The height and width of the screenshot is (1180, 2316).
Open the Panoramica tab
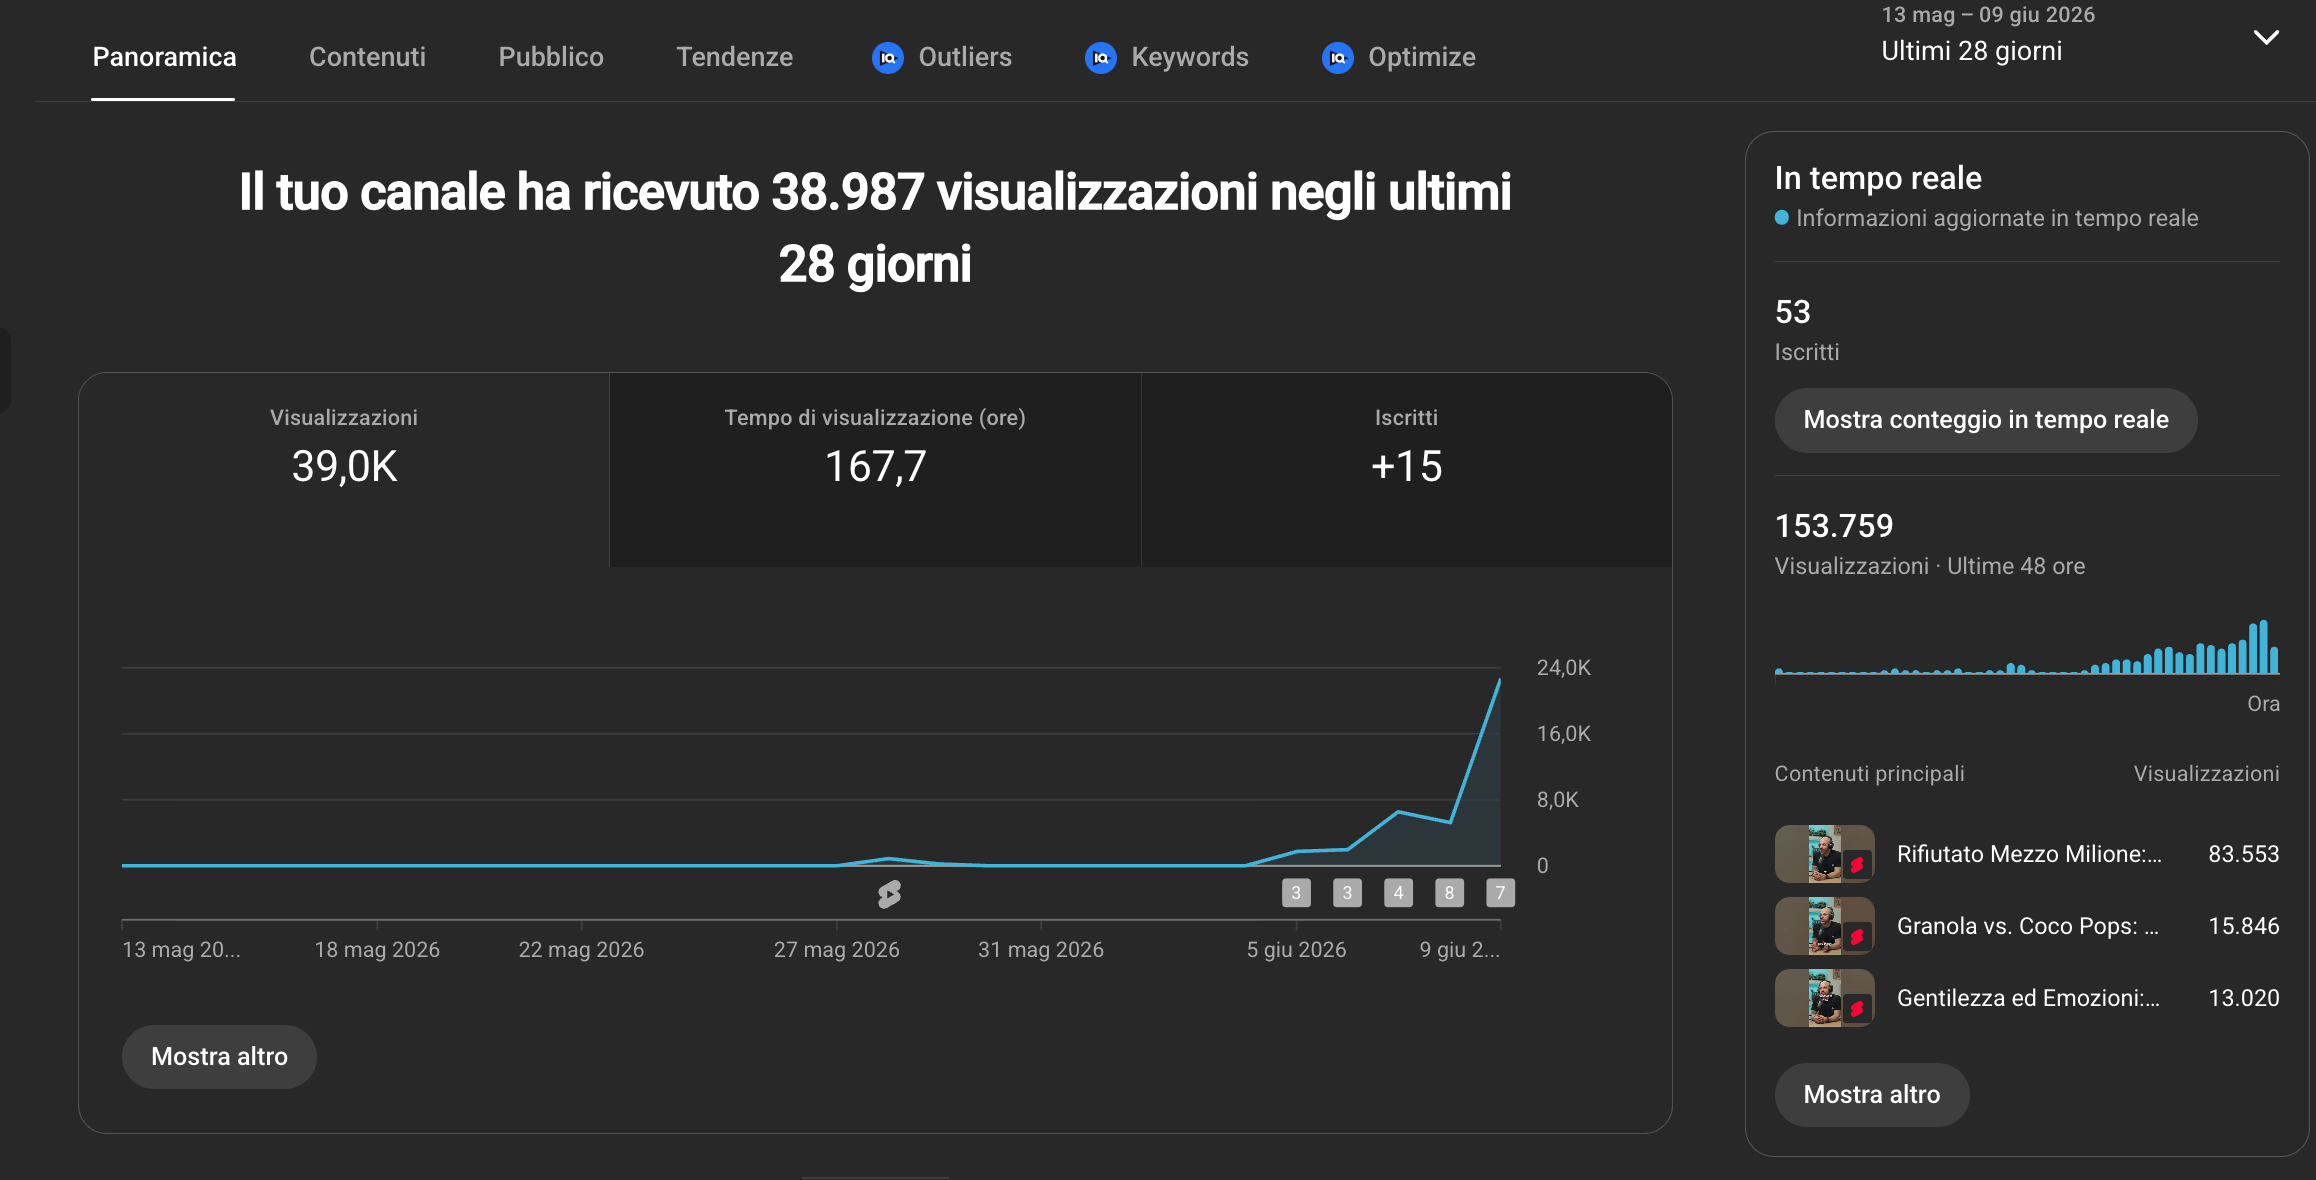(x=164, y=57)
